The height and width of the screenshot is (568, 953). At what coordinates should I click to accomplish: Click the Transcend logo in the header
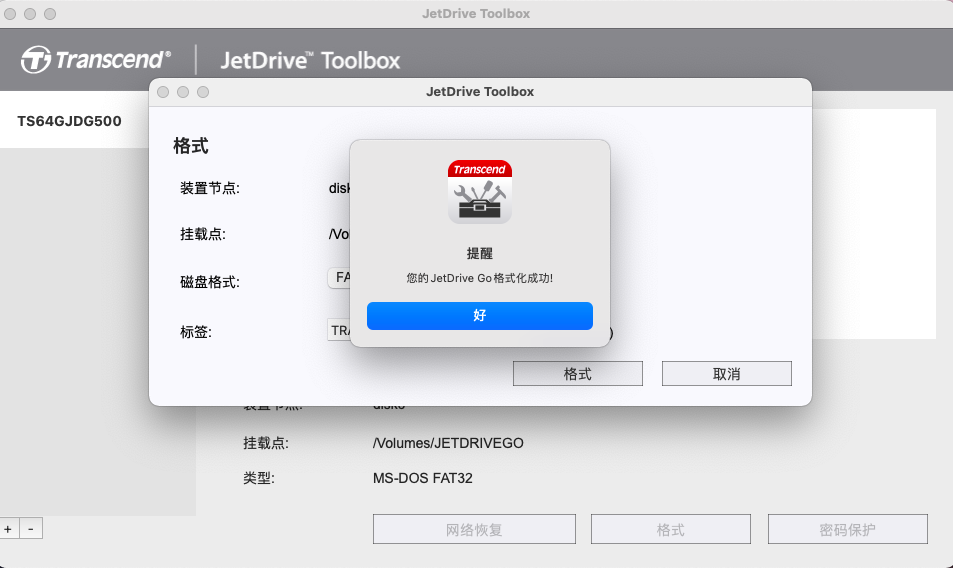(96, 60)
